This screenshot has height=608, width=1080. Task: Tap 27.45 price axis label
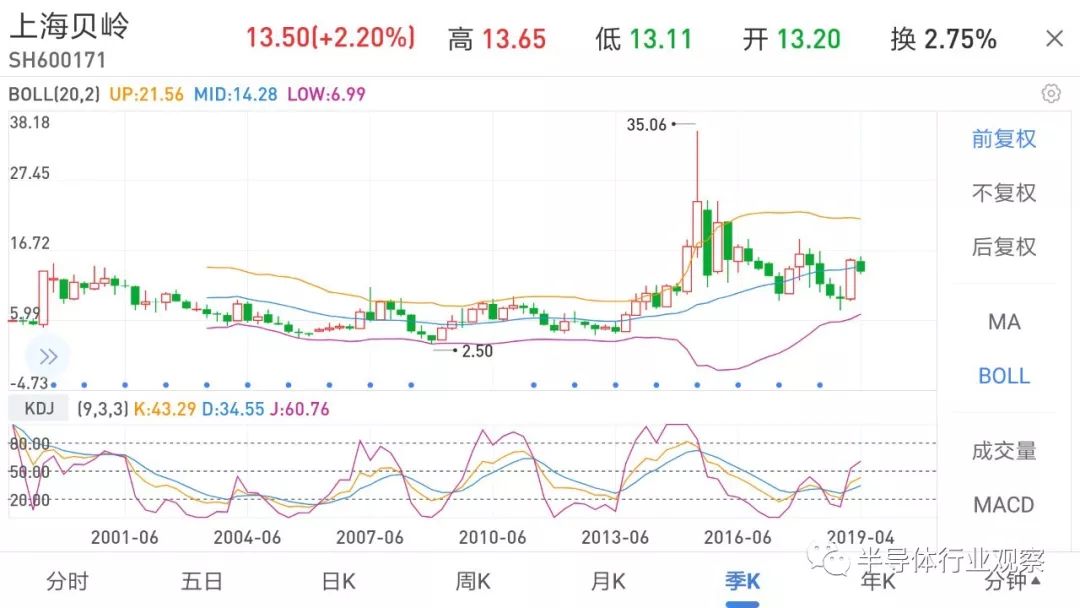pos(30,173)
